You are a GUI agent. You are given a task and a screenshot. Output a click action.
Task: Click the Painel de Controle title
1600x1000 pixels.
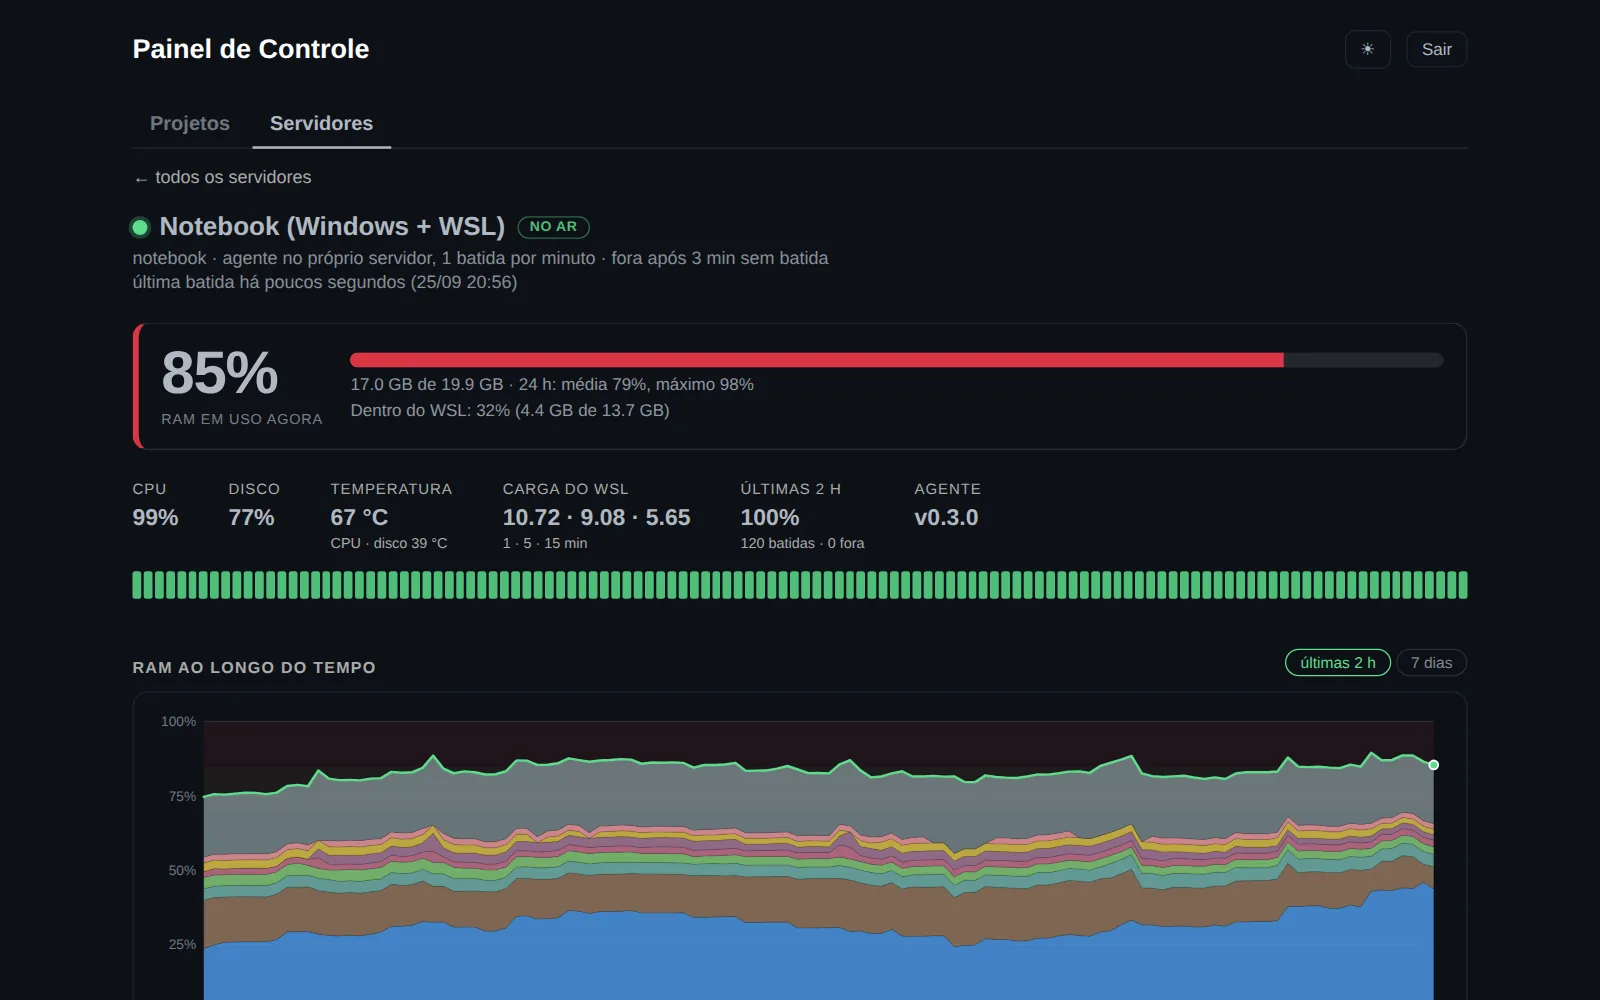coord(251,49)
